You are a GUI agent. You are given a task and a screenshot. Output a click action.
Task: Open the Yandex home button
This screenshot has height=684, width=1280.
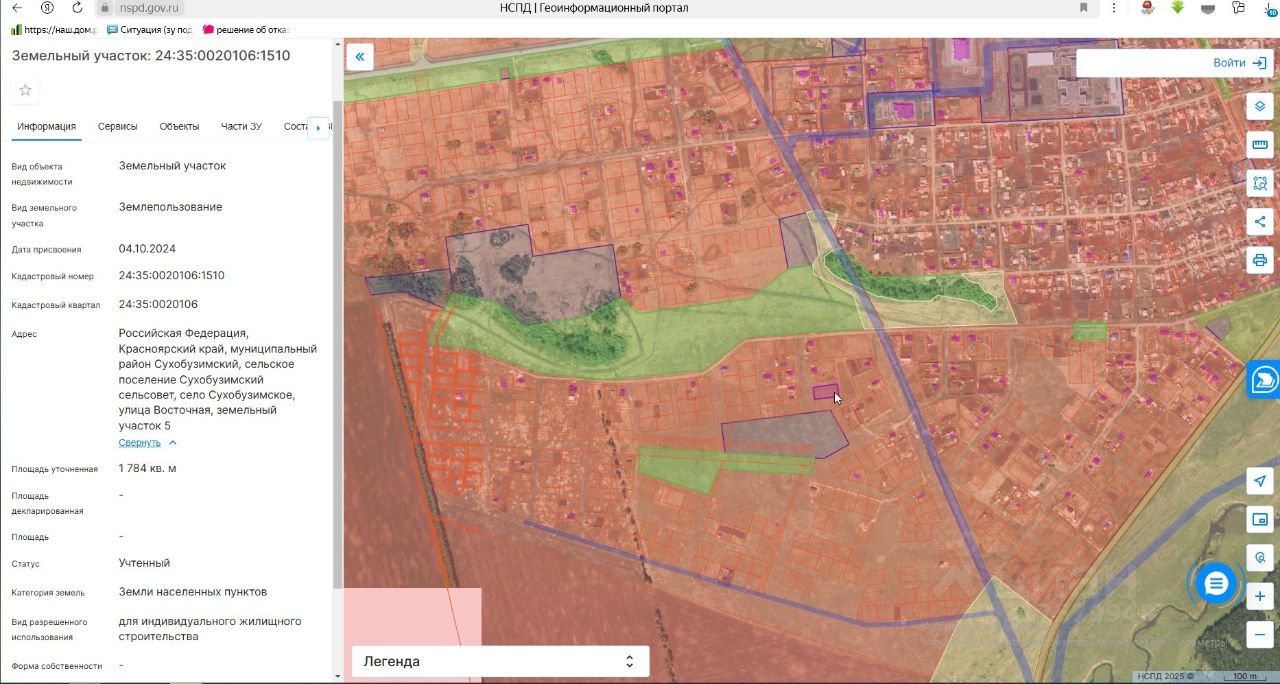[47, 8]
